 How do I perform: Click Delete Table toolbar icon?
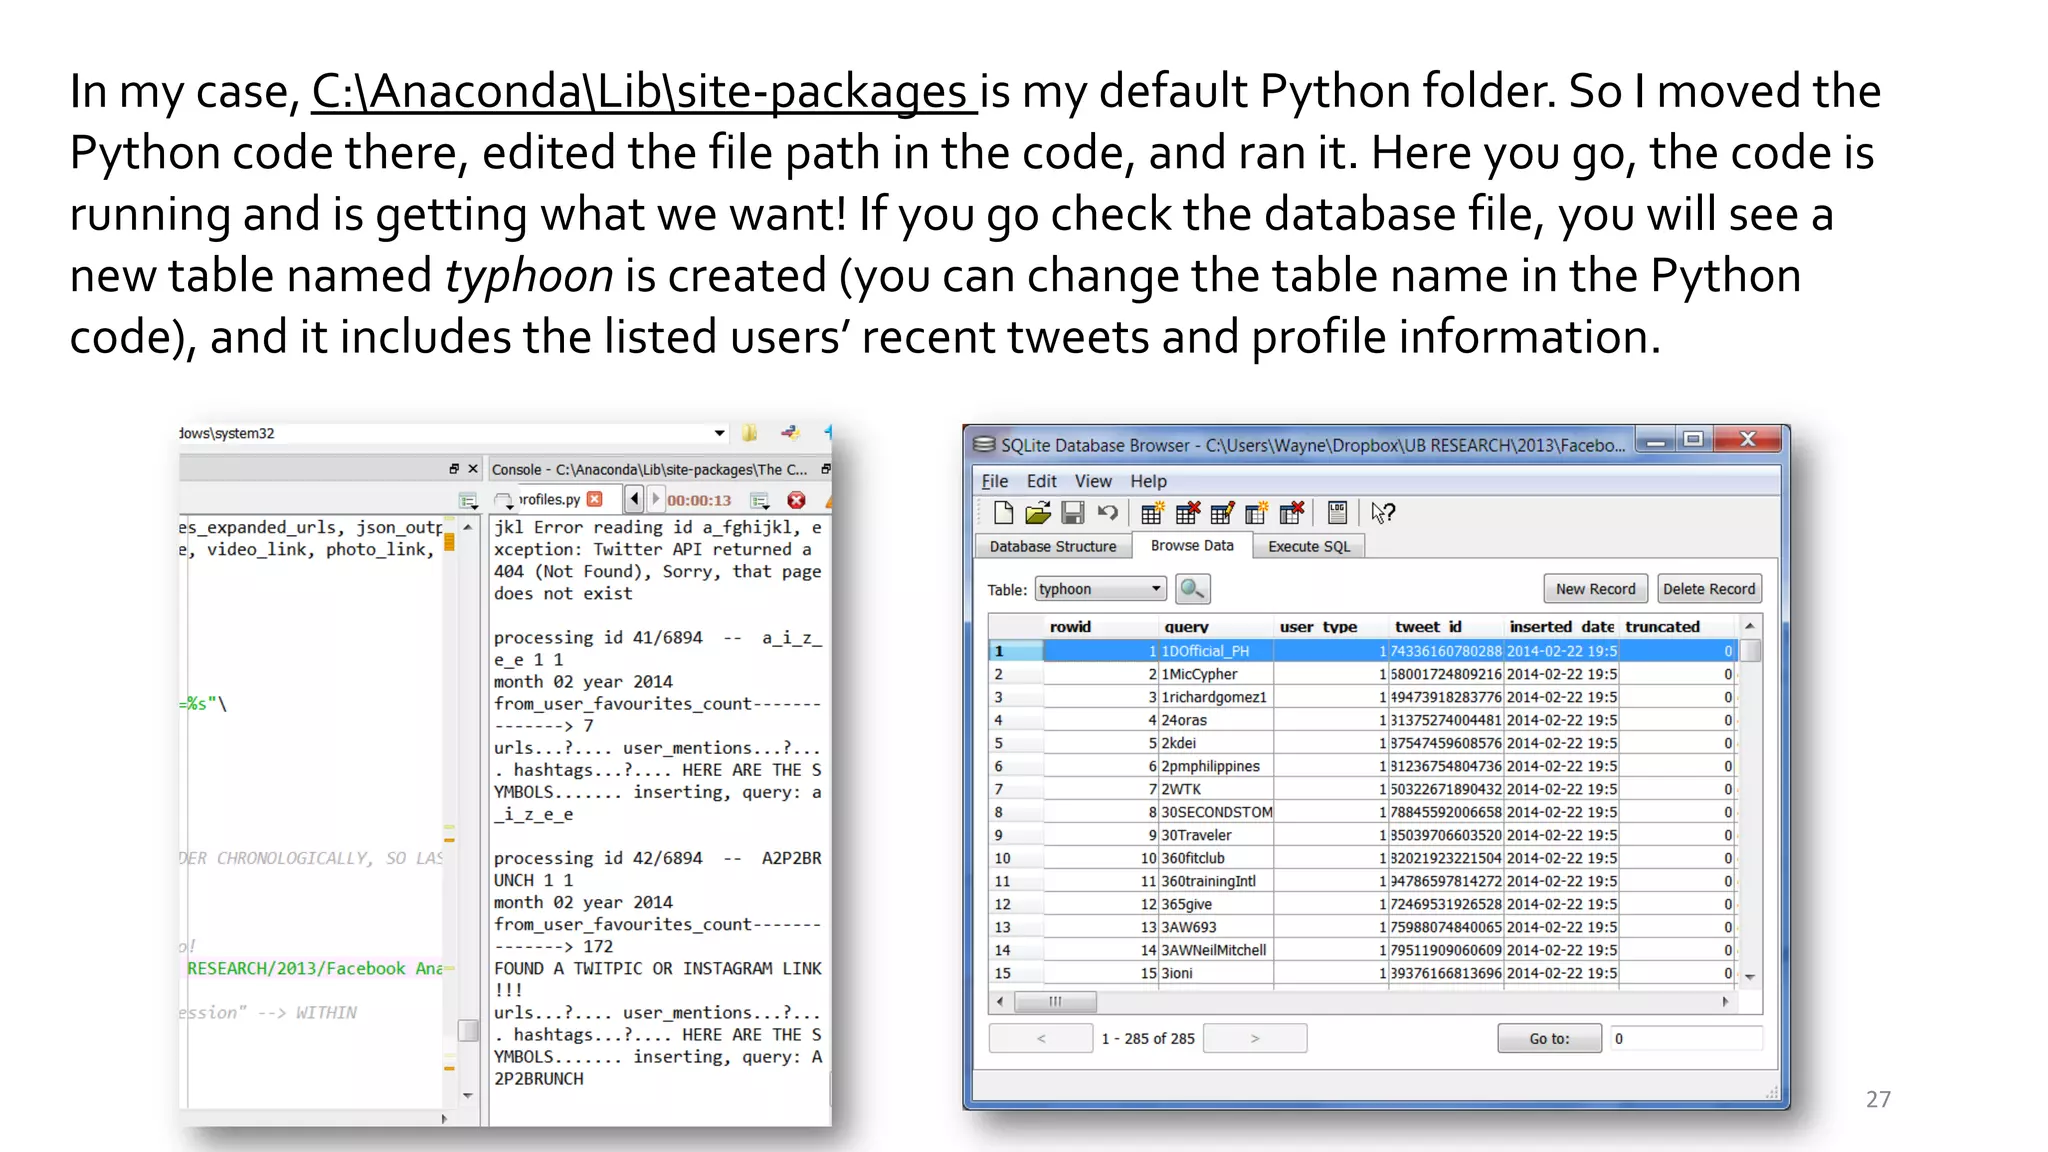pyautogui.click(x=1187, y=513)
